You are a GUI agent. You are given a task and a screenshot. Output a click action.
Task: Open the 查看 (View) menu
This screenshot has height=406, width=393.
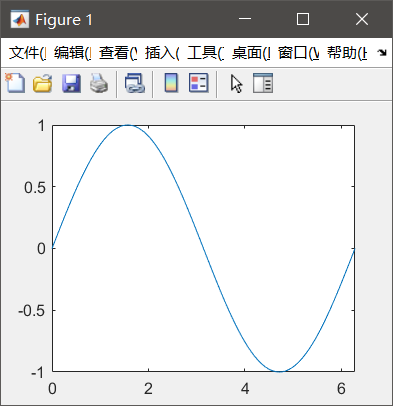point(118,53)
